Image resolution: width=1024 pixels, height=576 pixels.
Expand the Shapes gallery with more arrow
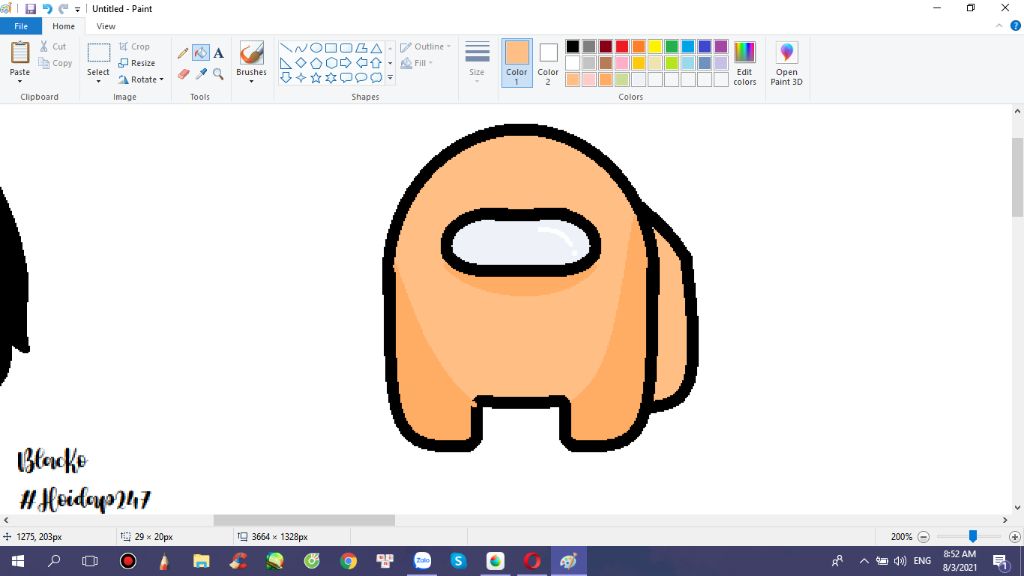point(391,78)
